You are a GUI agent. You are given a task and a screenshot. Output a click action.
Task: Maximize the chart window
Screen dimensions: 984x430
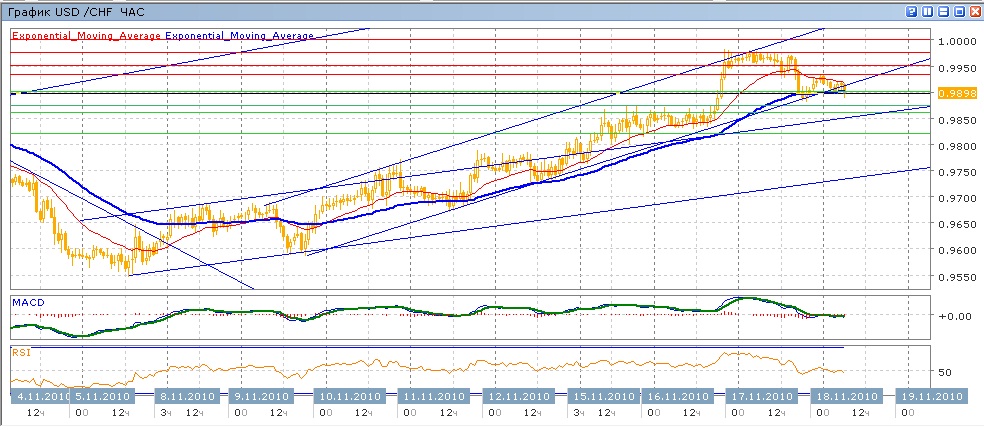coord(959,12)
